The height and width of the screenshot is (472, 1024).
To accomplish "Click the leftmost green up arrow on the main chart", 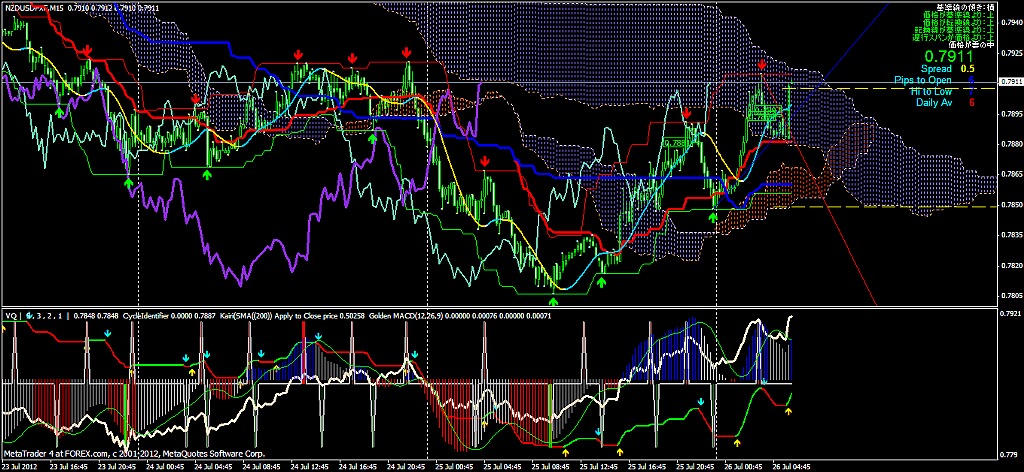I will tap(60, 113).
